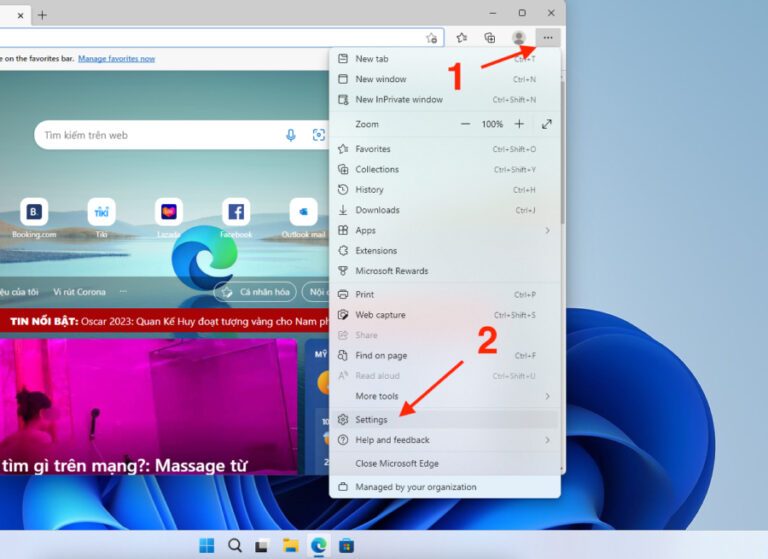
Task: Open the Massage news story thumbnail
Action: [x=148, y=407]
